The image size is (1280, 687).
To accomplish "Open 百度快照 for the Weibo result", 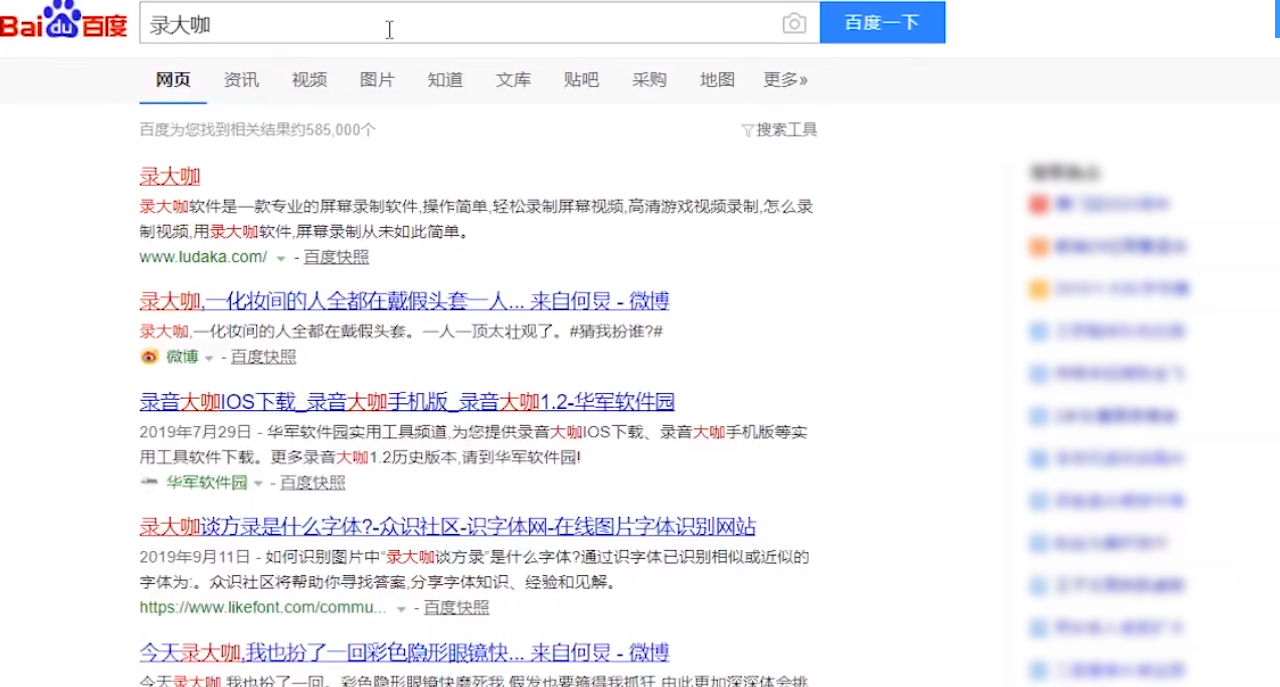I will [264, 357].
